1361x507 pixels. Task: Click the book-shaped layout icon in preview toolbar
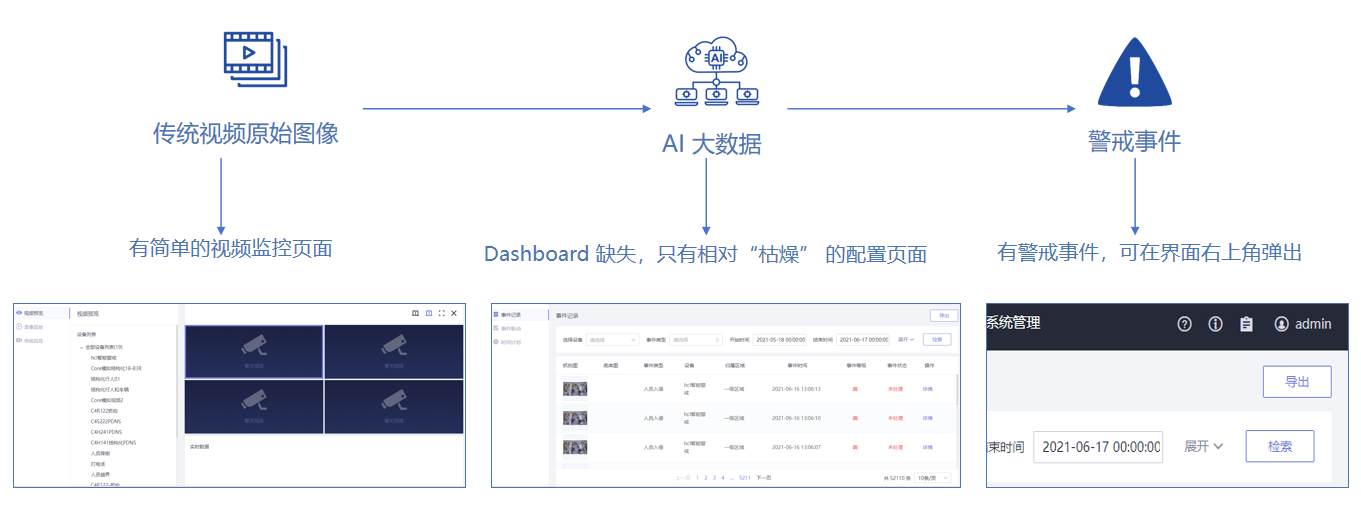coord(415,314)
